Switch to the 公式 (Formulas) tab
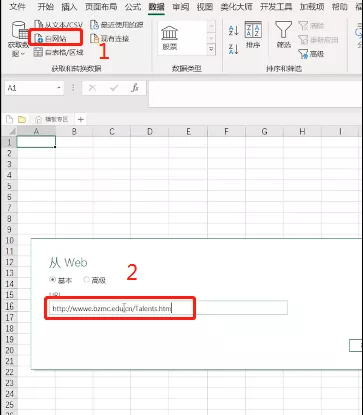The height and width of the screenshot is (415, 363). pos(133,6)
